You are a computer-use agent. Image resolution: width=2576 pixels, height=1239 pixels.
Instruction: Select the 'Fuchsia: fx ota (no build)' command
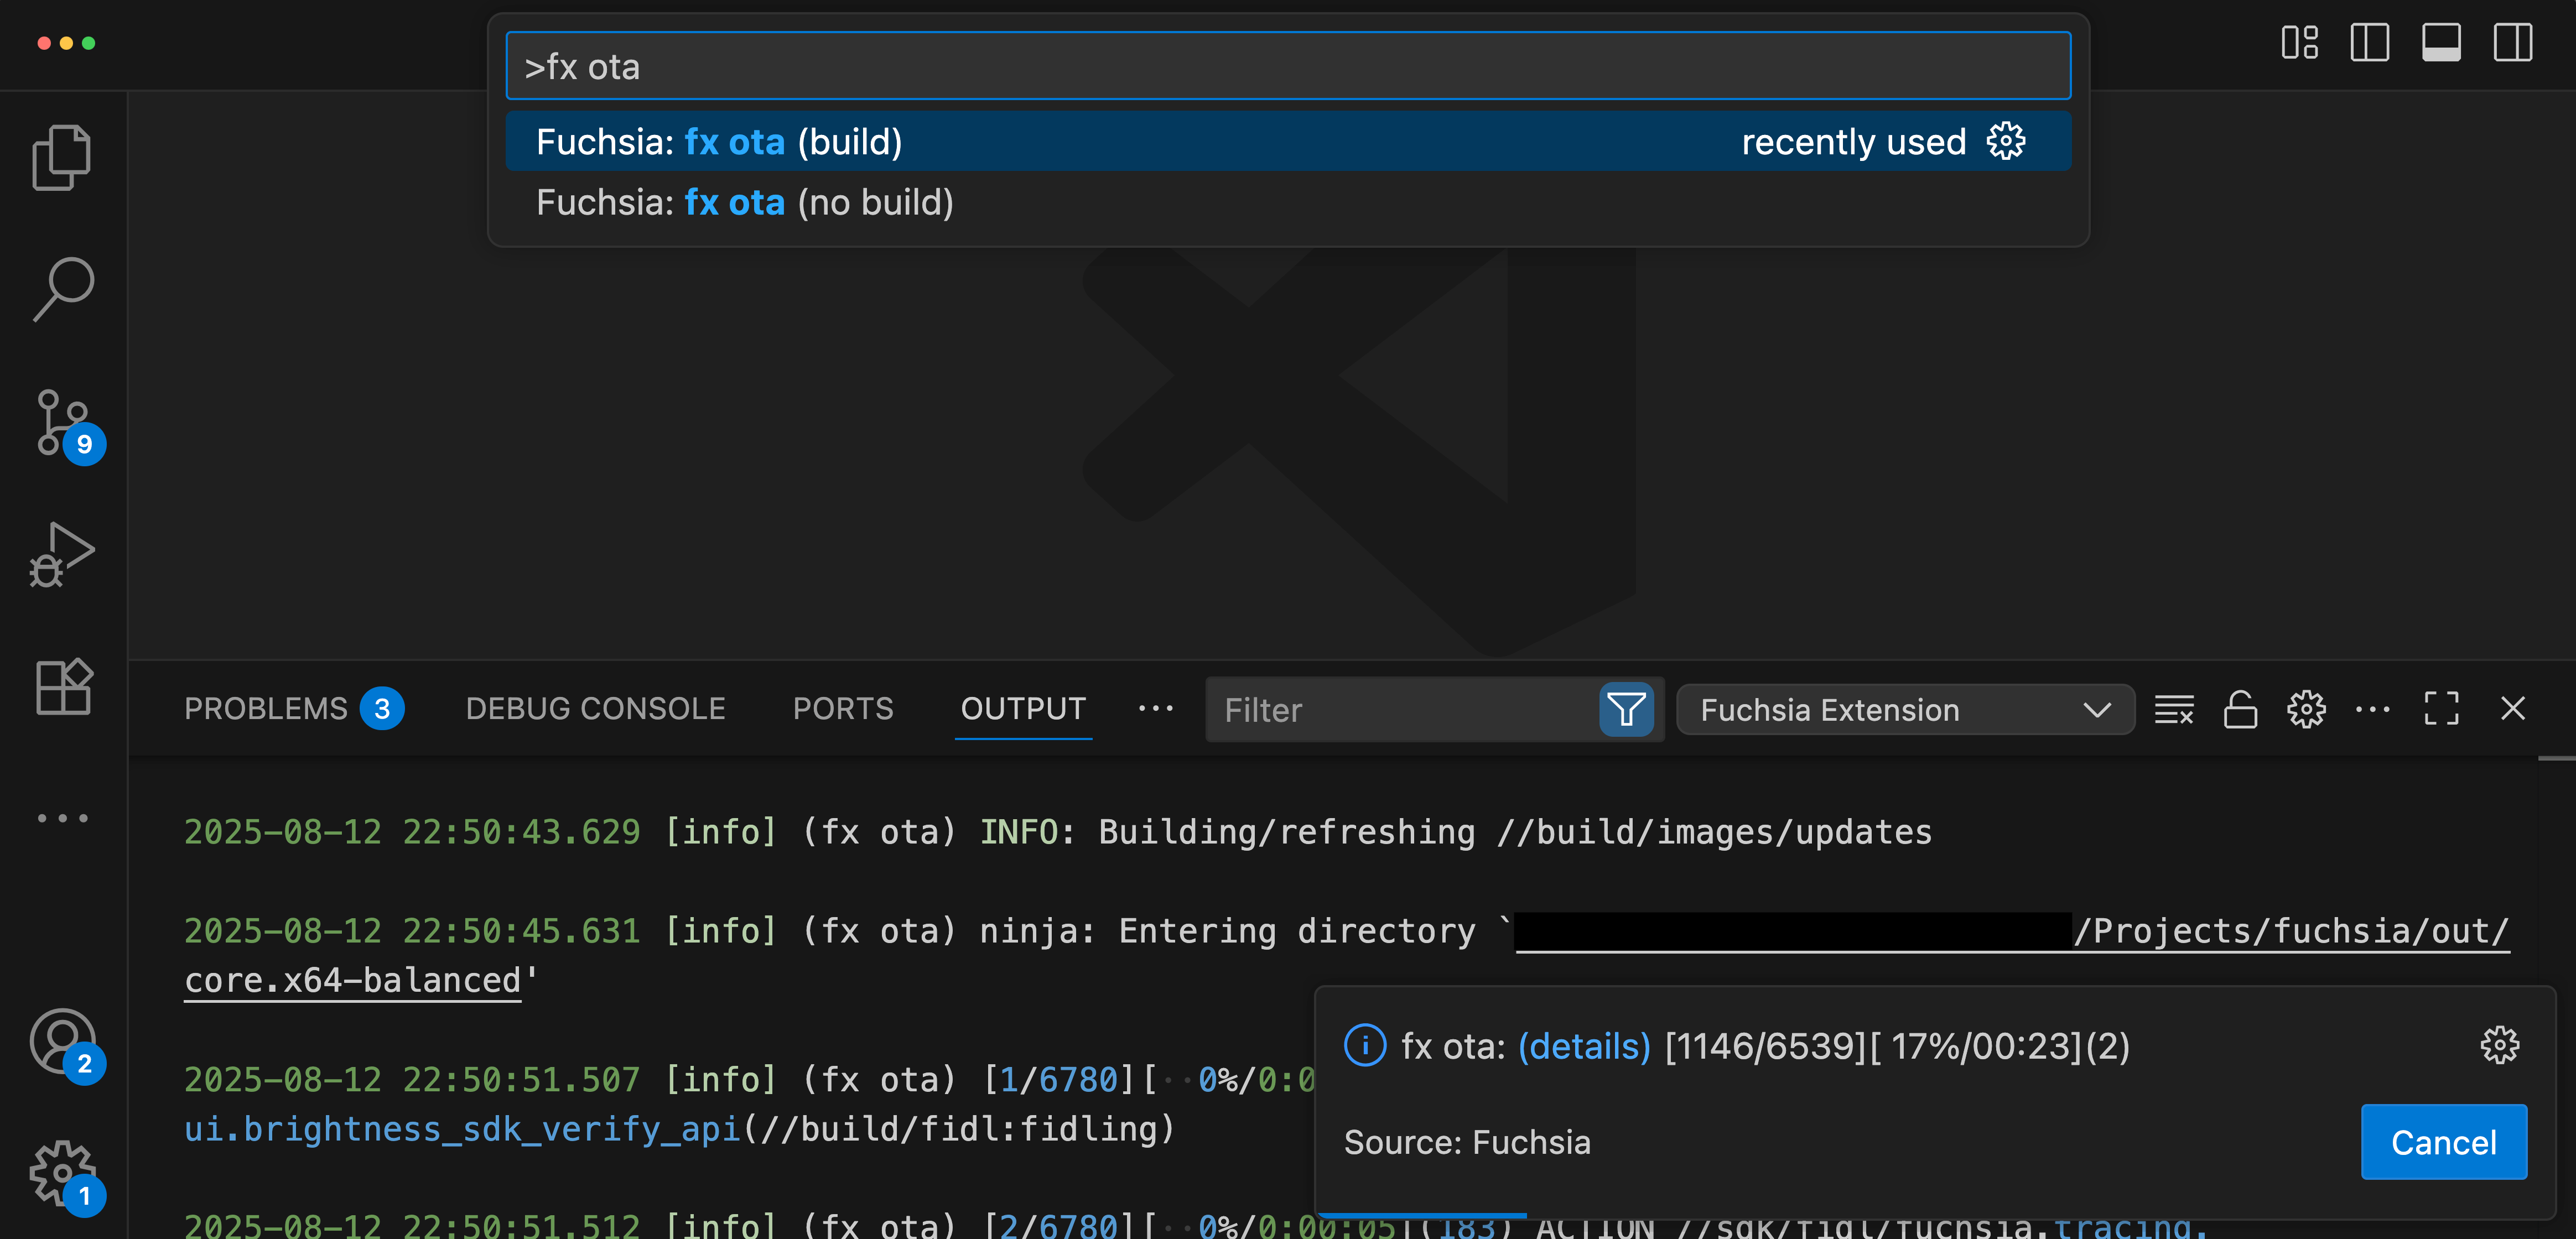[745, 202]
